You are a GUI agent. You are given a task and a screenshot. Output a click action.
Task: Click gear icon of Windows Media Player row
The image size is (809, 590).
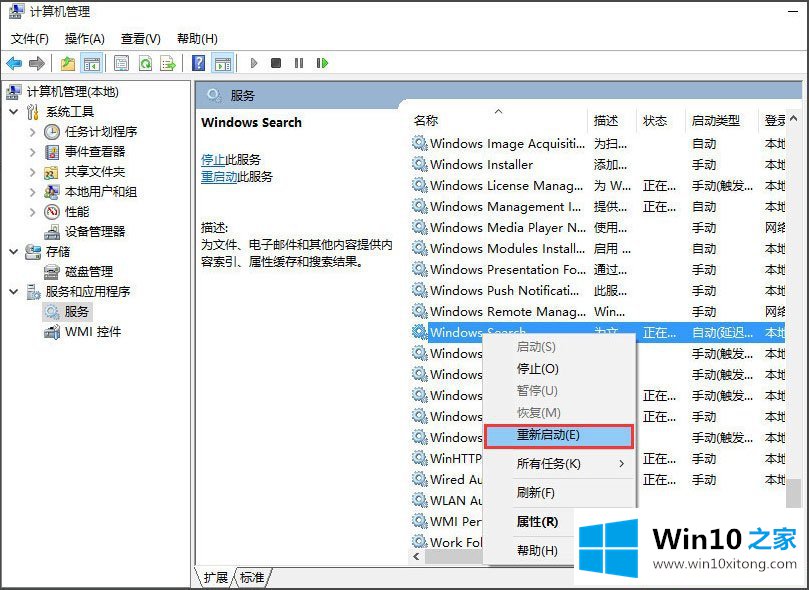(x=419, y=227)
